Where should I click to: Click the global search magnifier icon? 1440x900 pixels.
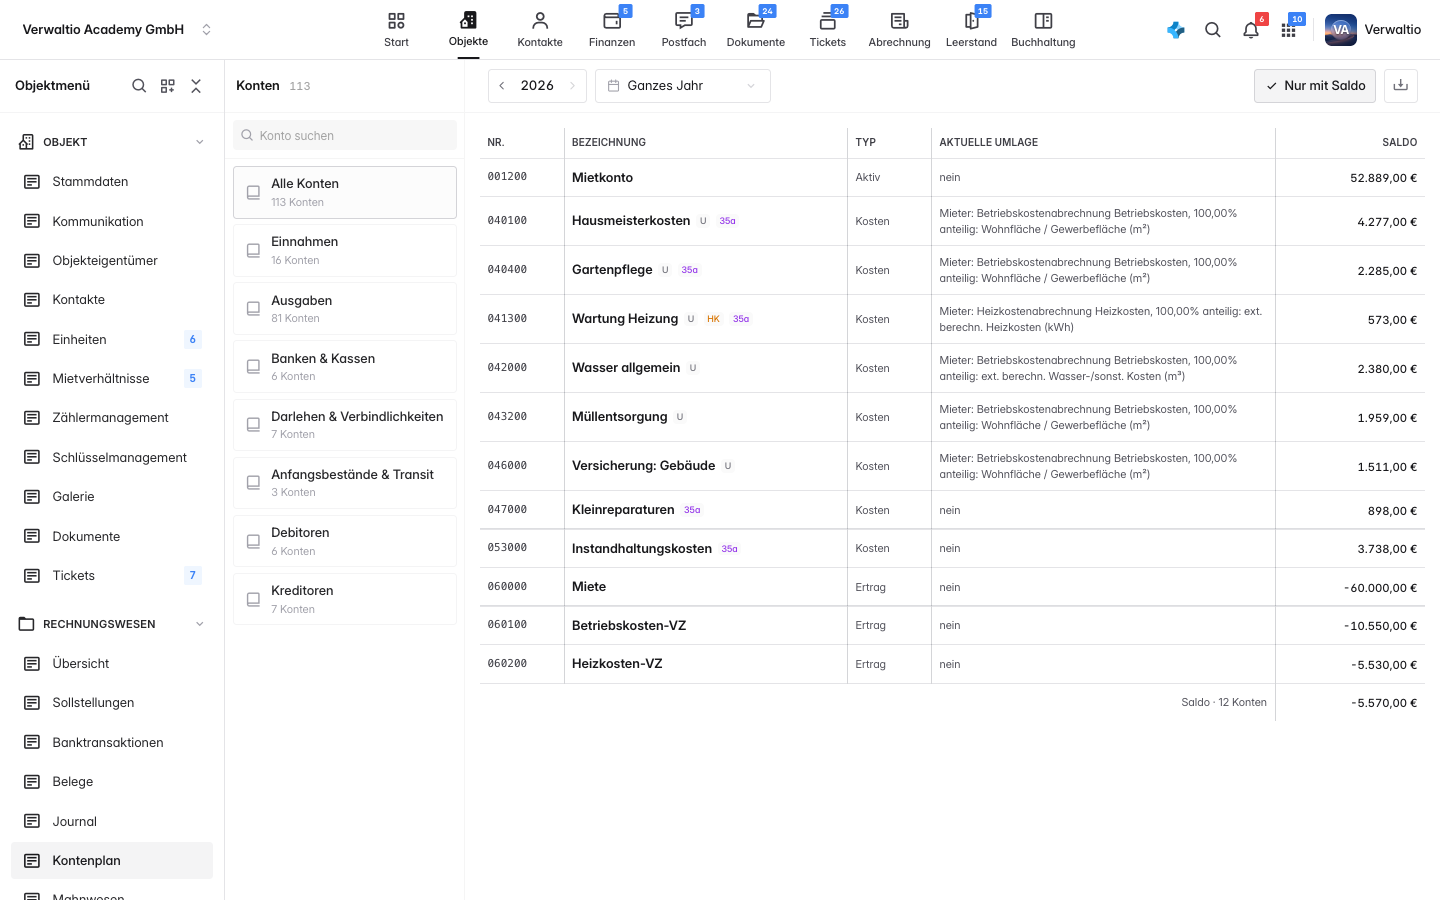point(1213,30)
